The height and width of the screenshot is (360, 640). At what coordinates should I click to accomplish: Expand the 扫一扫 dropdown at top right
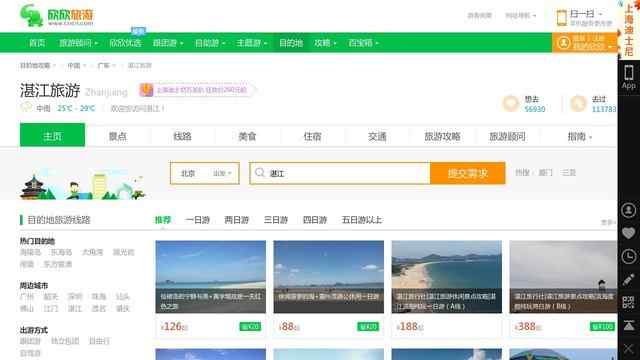pos(586,14)
